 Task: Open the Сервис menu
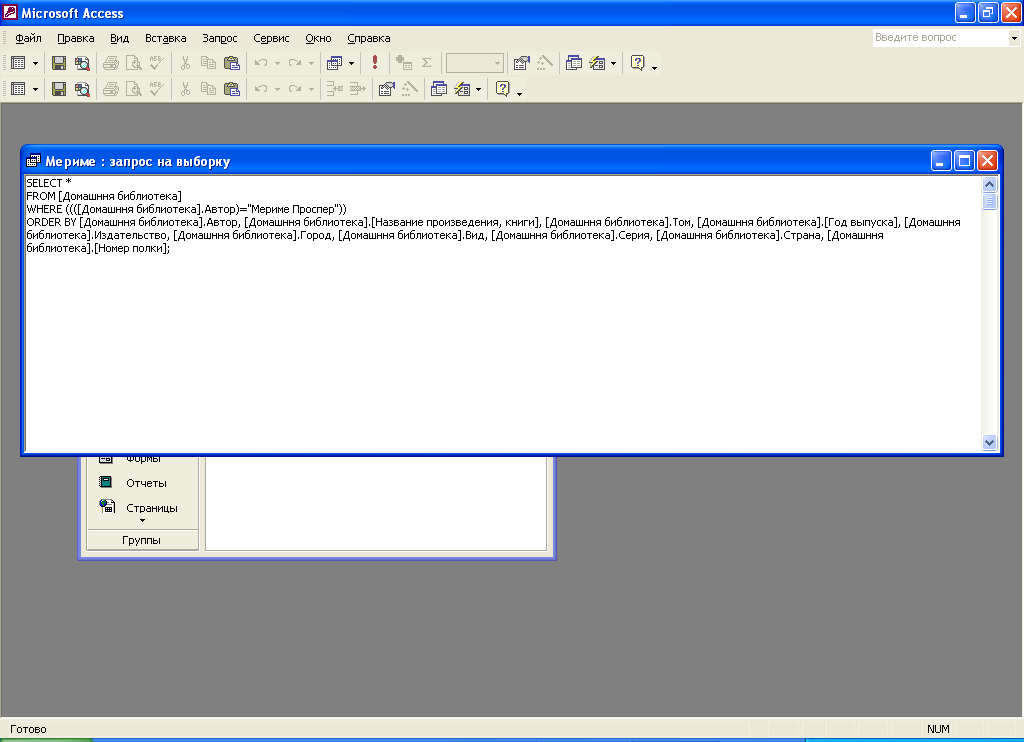click(271, 39)
